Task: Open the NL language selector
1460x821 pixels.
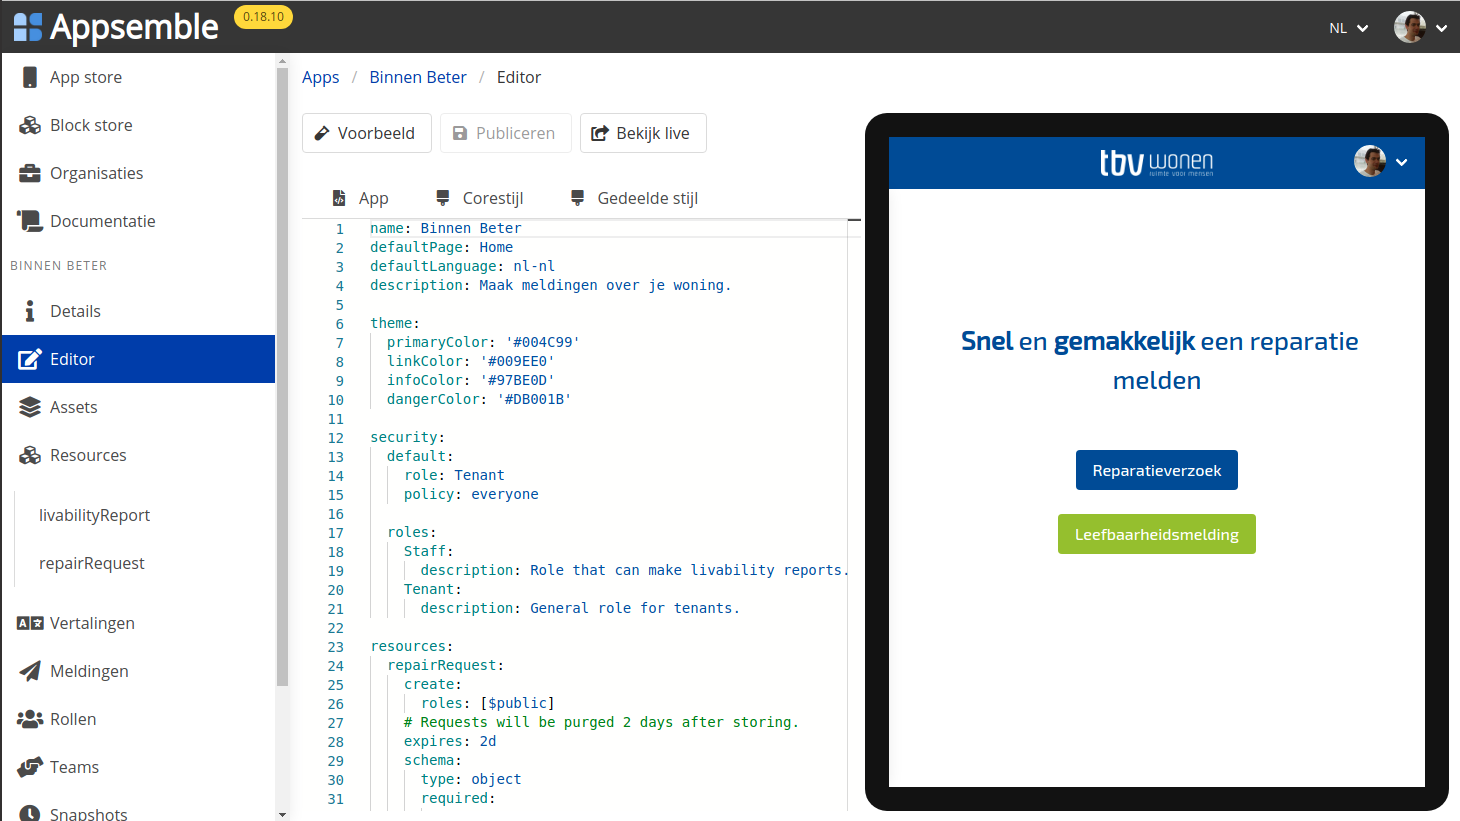Action: pyautogui.click(x=1347, y=27)
